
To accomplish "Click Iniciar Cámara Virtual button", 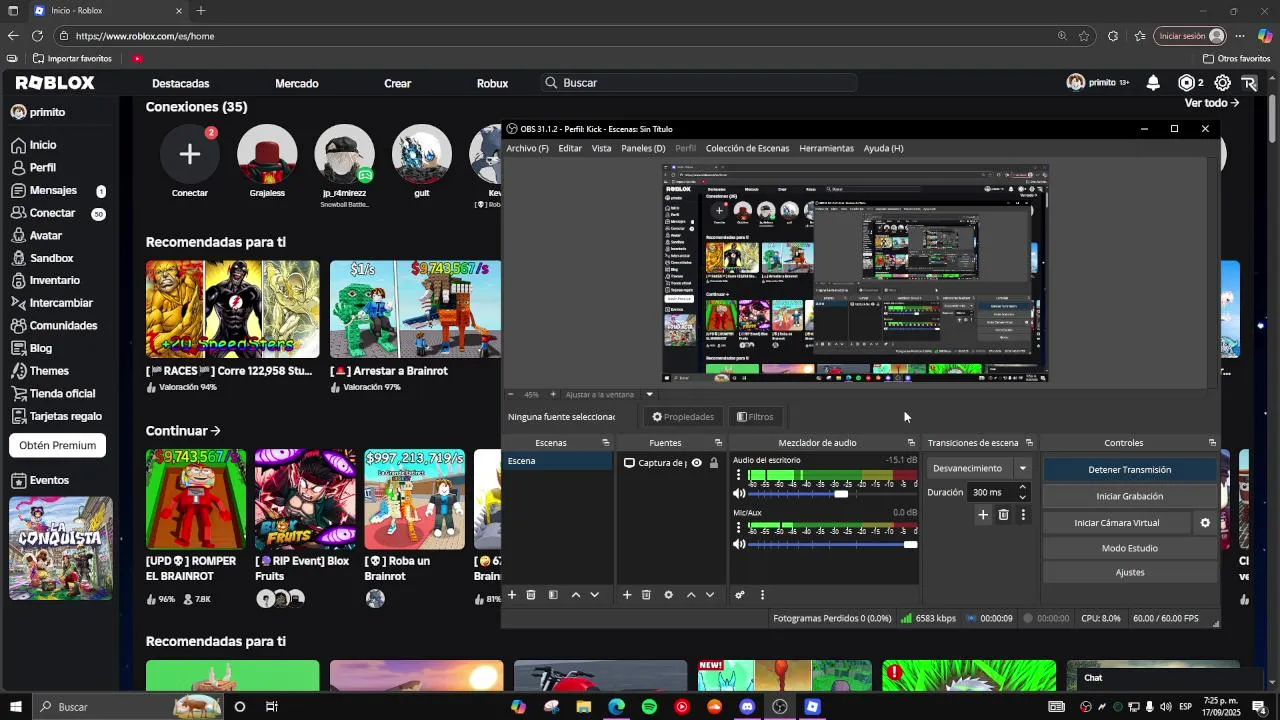I will pos(1117,523).
